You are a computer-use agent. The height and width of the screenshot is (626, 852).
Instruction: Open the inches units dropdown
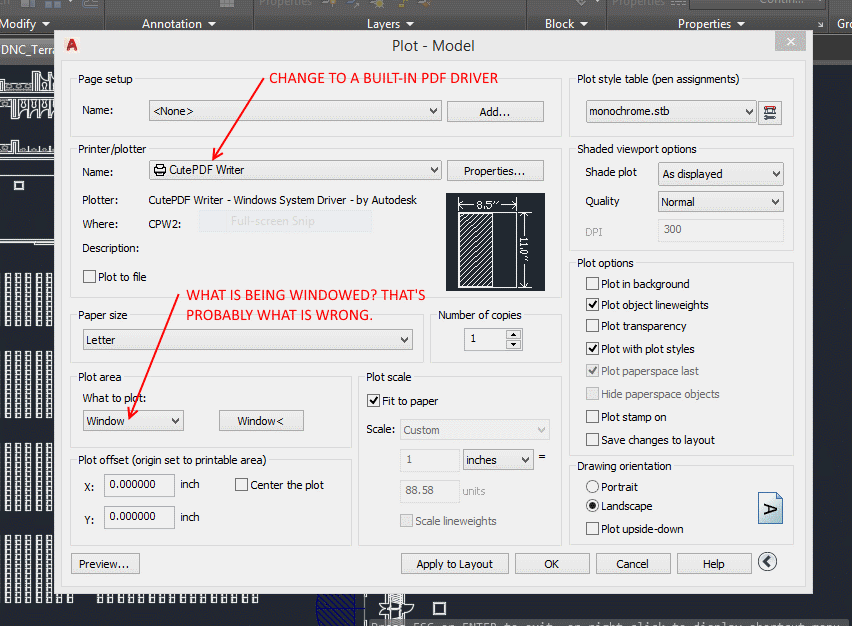pos(498,460)
